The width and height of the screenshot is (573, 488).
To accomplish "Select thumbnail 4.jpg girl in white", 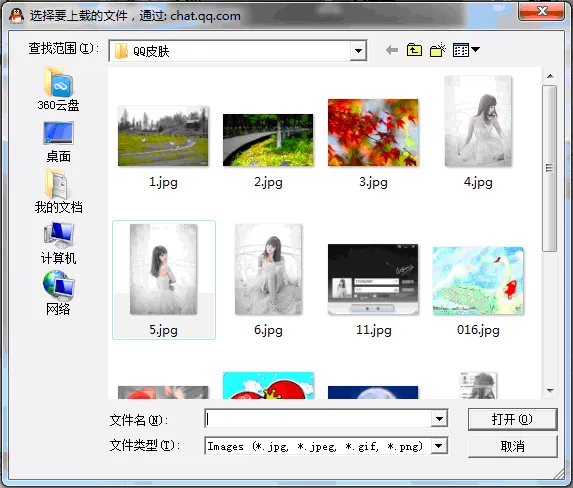I will click(478, 121).
